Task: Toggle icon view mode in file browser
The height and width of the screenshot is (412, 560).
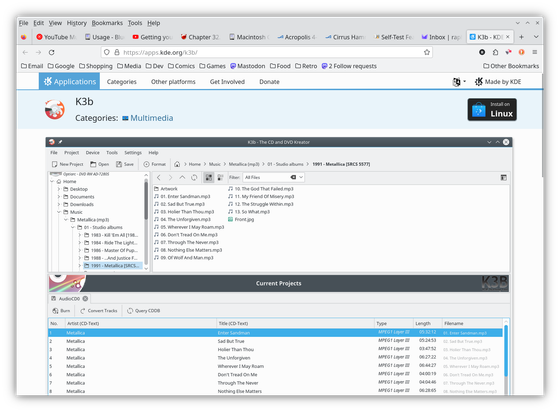Action: pyautogui.click(x=209, y=177)
